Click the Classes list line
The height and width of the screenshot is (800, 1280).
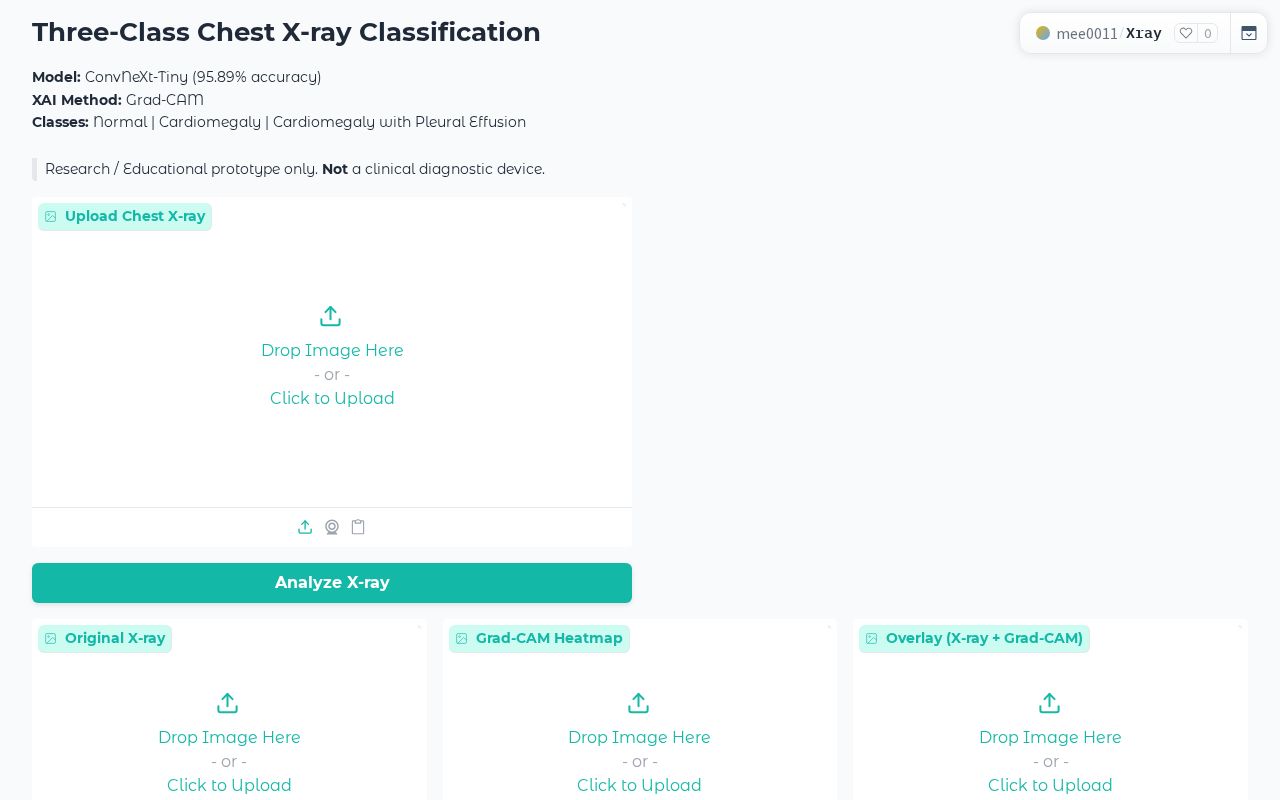[279, 122]
